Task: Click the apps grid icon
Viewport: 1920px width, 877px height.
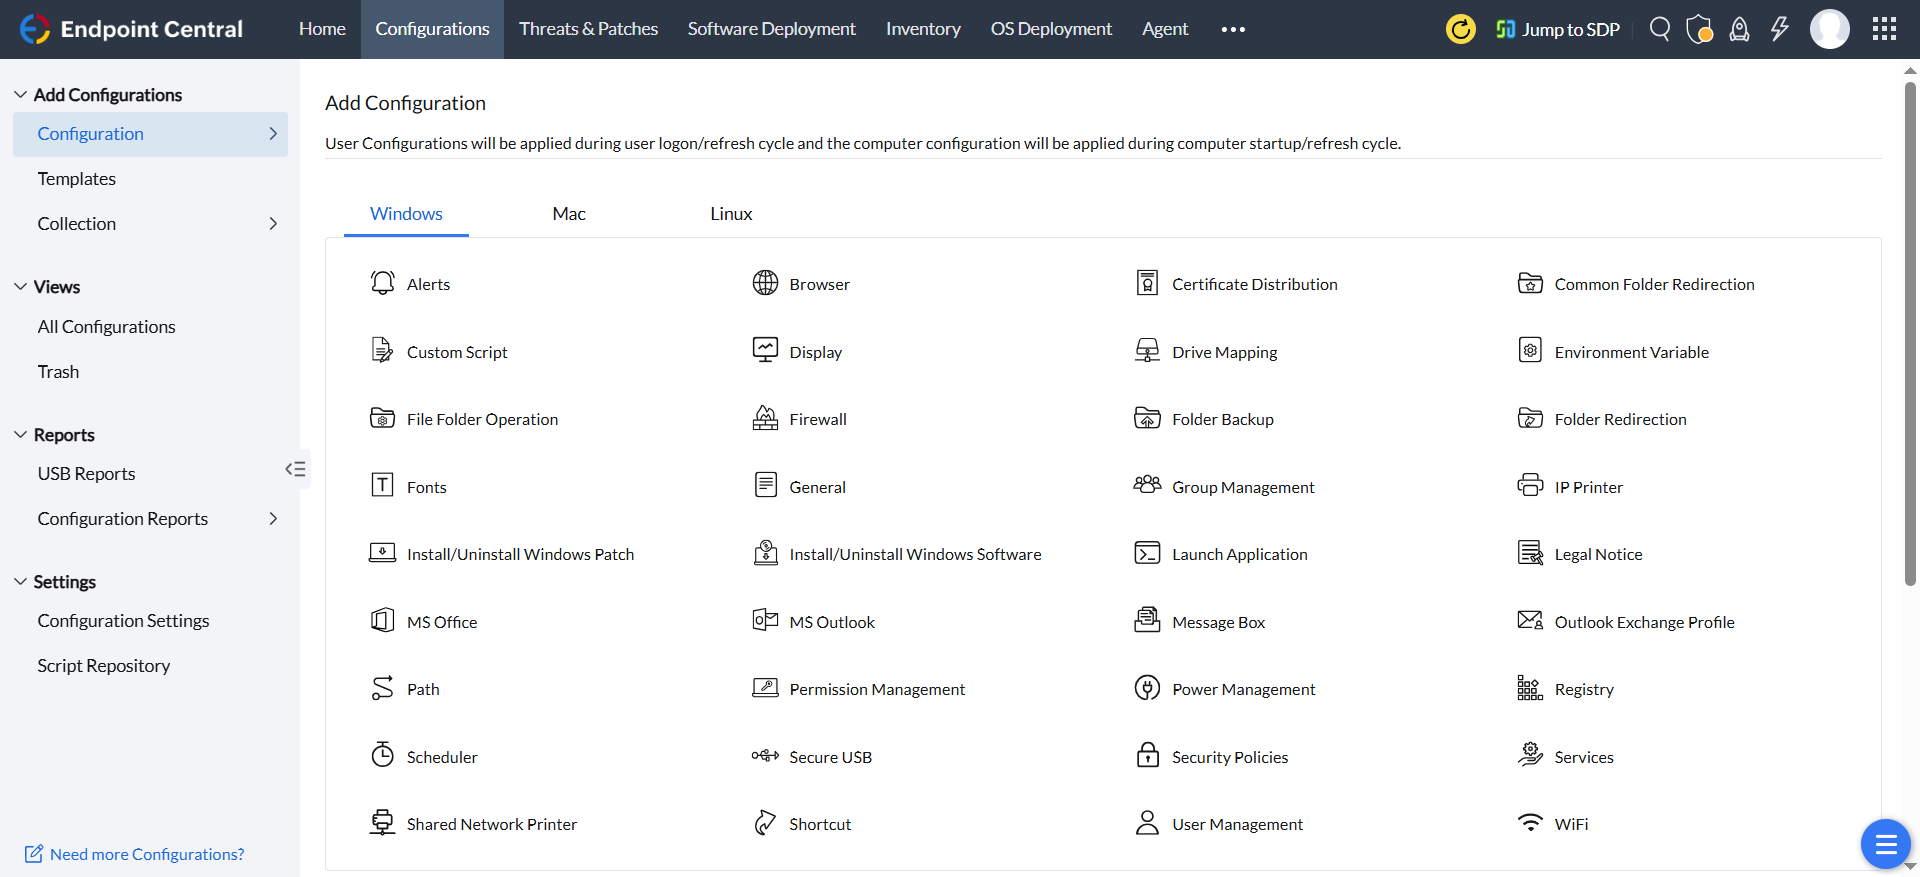Action: 1884,29
